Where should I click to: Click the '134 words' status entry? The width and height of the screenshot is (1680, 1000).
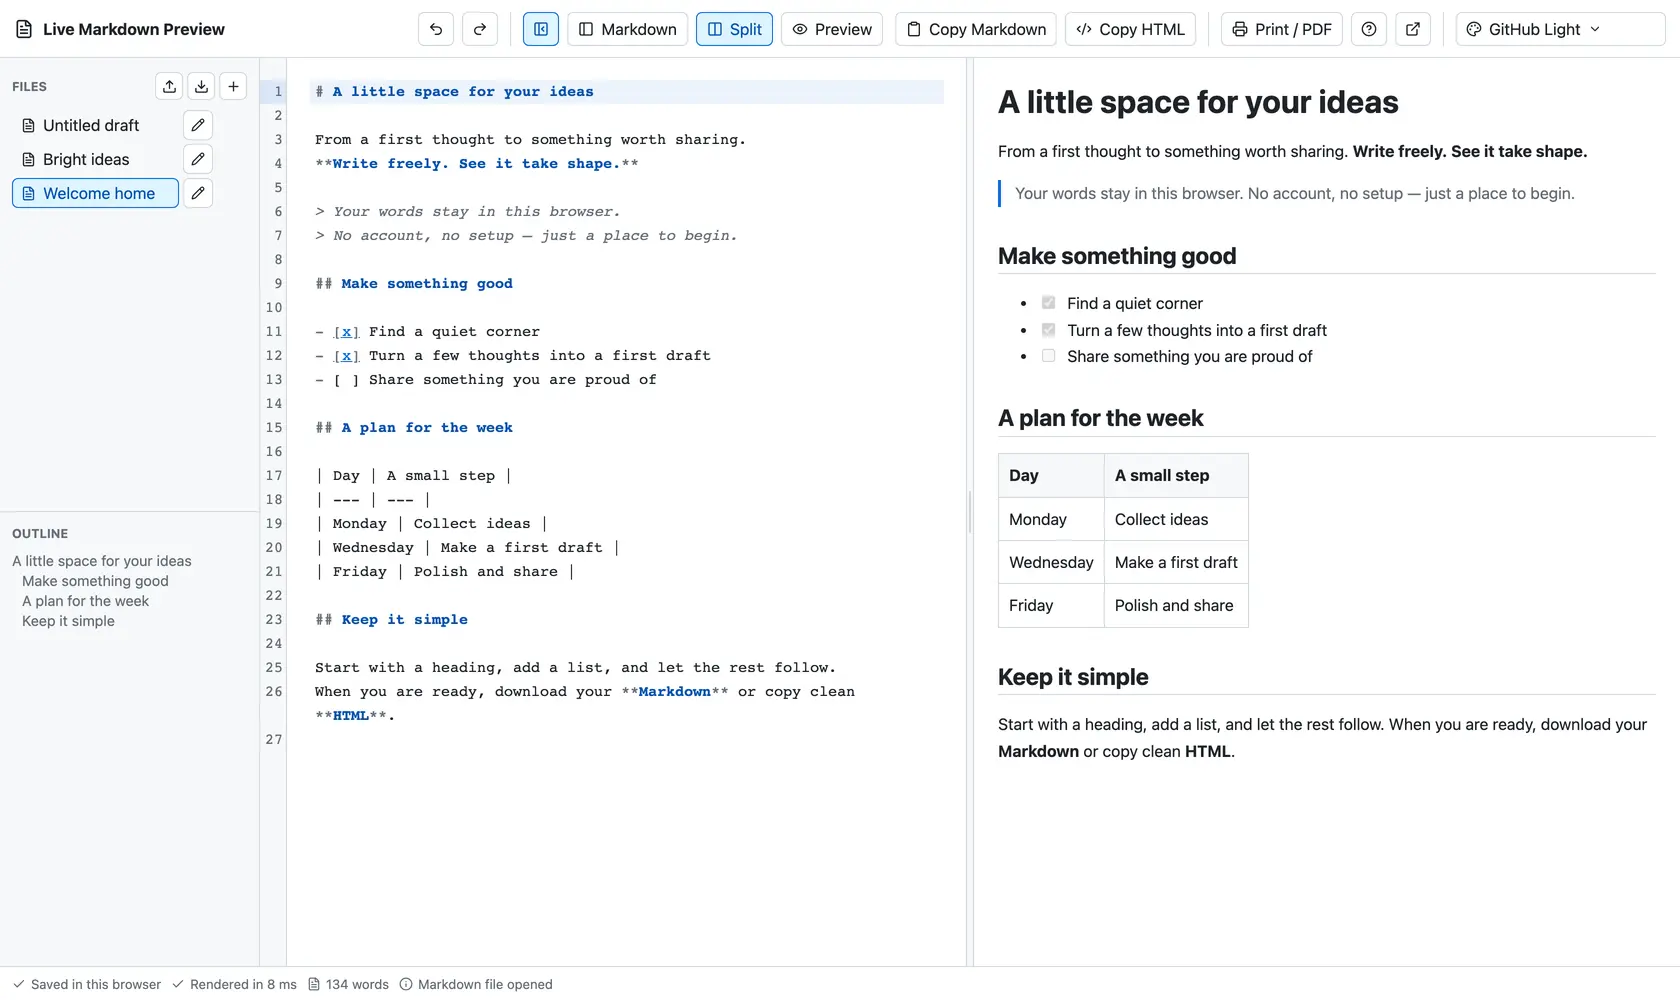tap(348, 984)
